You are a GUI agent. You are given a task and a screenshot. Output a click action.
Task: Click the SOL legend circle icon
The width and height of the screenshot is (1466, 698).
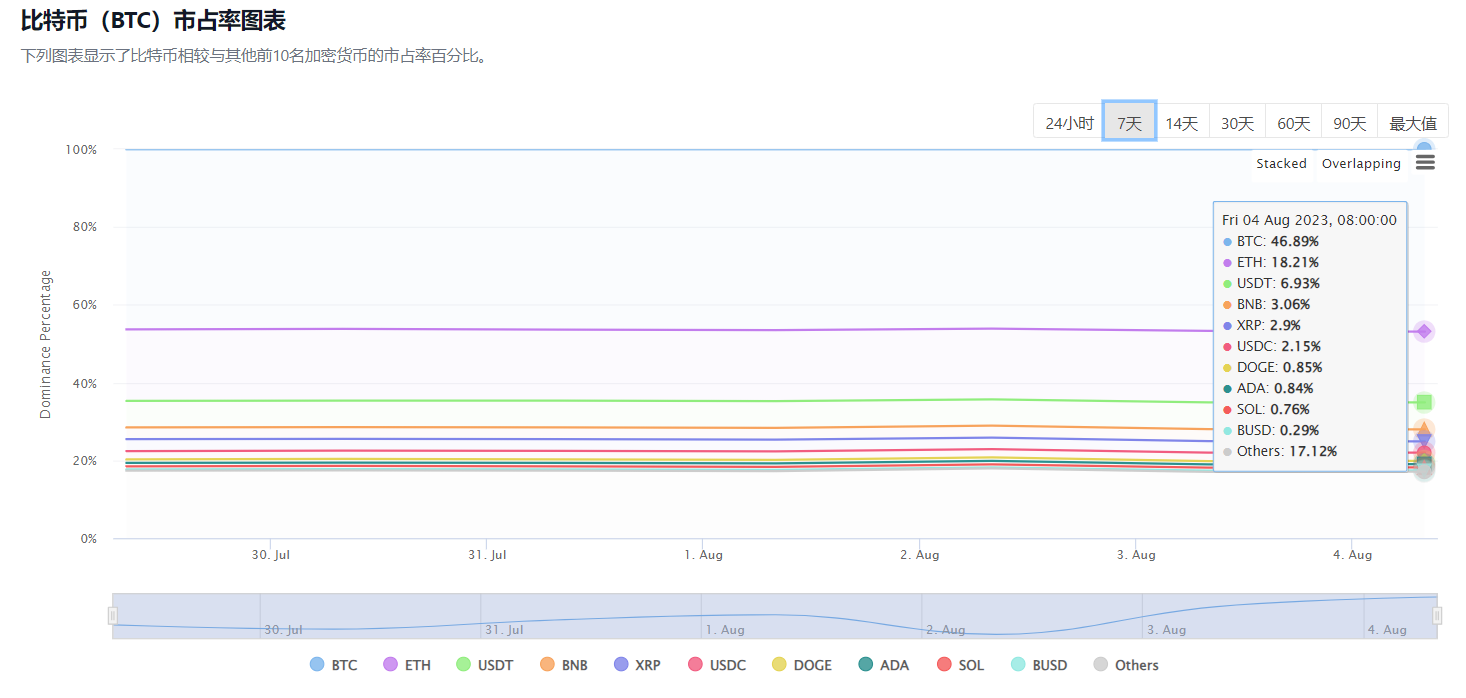click(944, 665)
